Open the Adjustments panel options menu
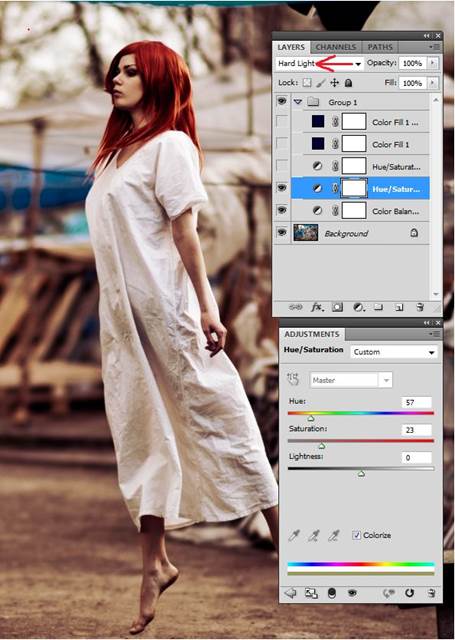This screenshot has width=455, height=640. 435,334
